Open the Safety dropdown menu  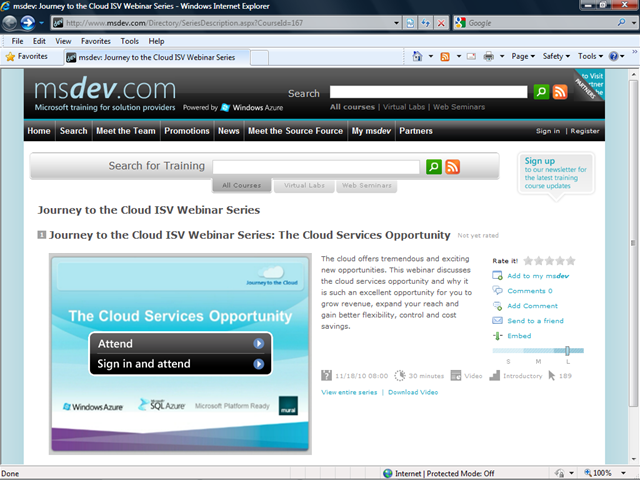[556, 56]
